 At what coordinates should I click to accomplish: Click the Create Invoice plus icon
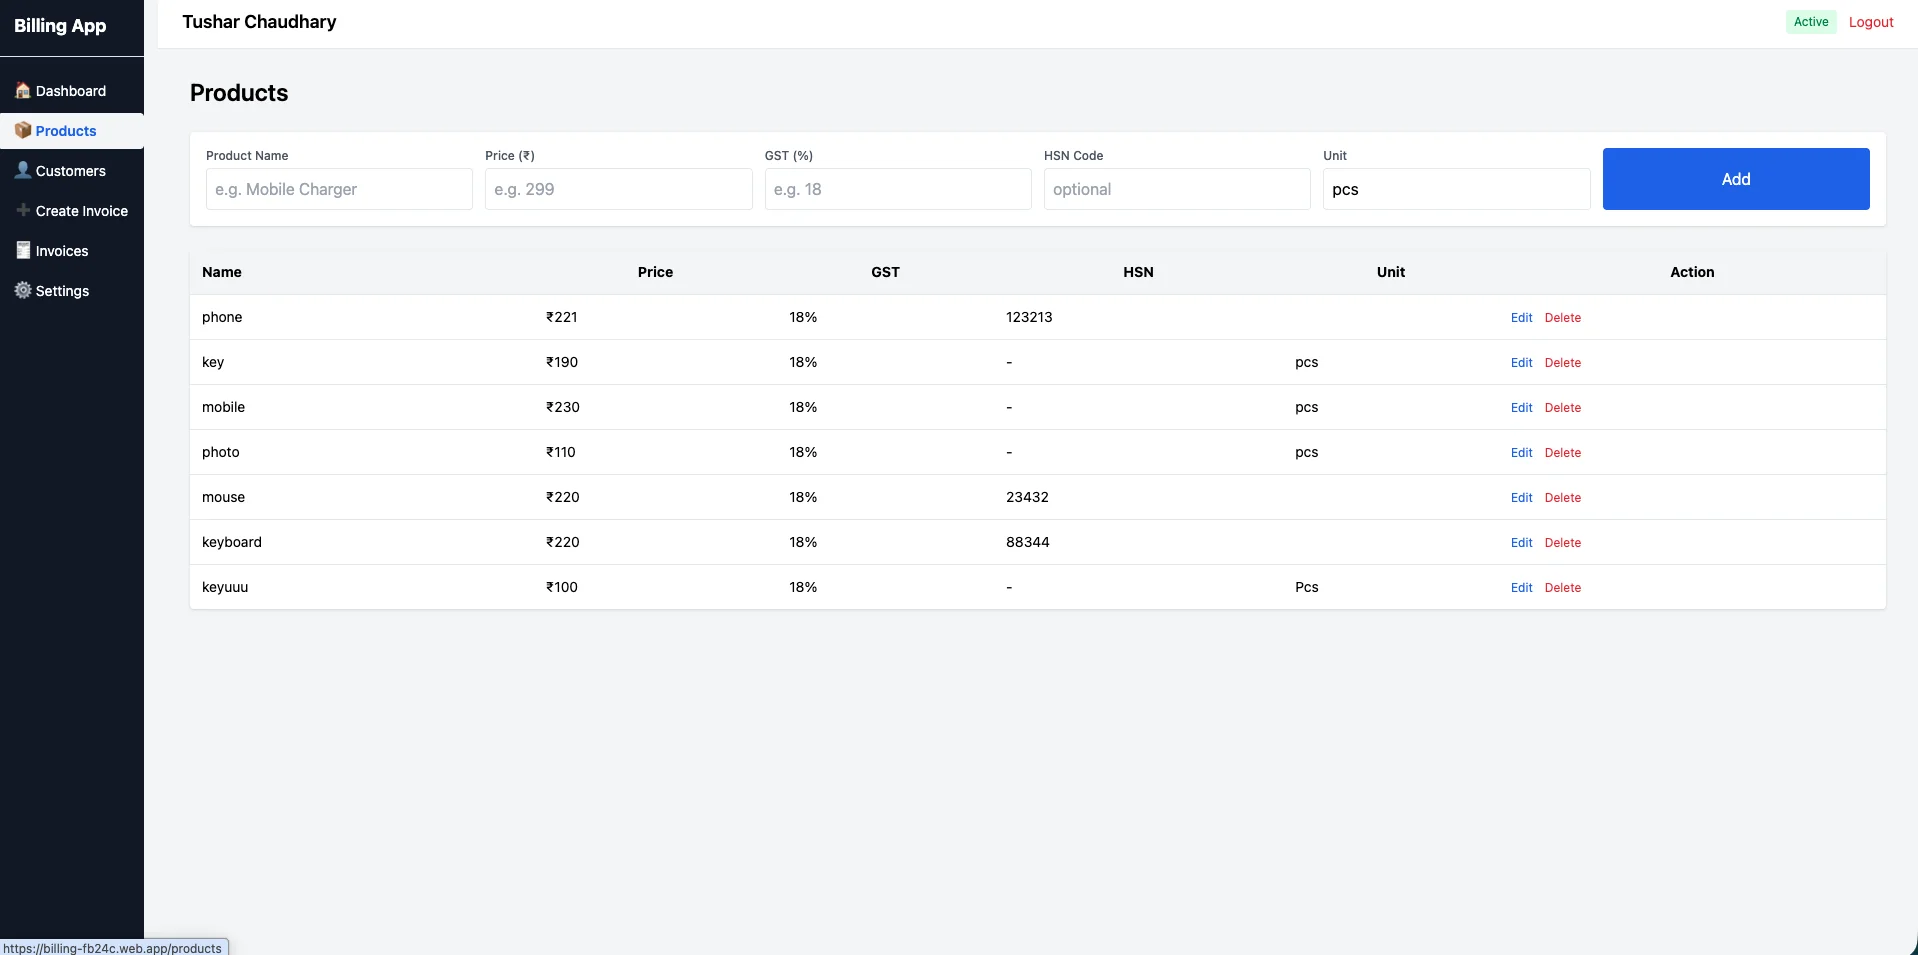tap(22, 210)
